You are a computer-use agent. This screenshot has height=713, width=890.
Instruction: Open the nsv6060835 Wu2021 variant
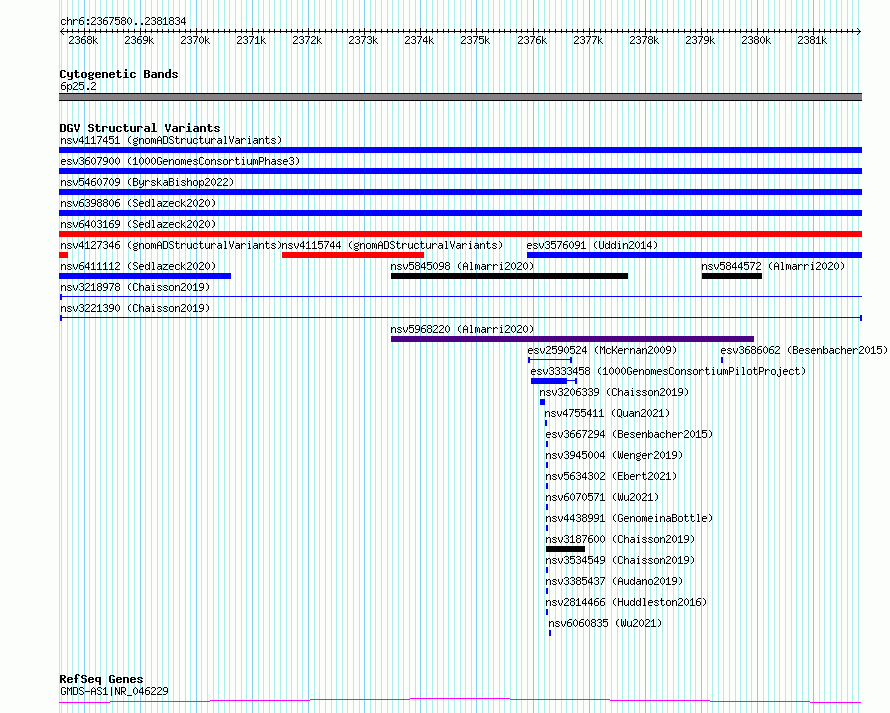click(605, 623)
